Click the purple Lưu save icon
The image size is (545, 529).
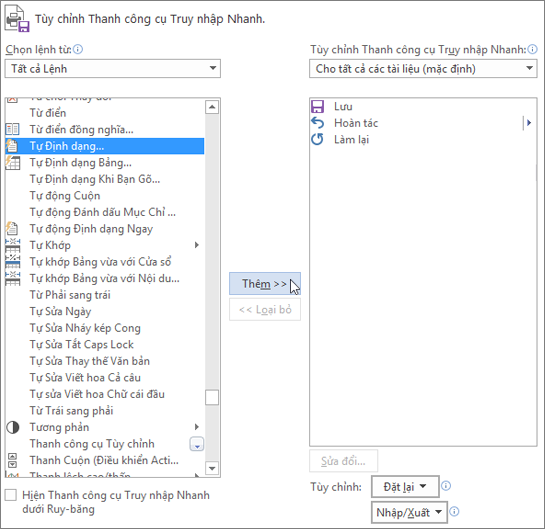point(317,106)
